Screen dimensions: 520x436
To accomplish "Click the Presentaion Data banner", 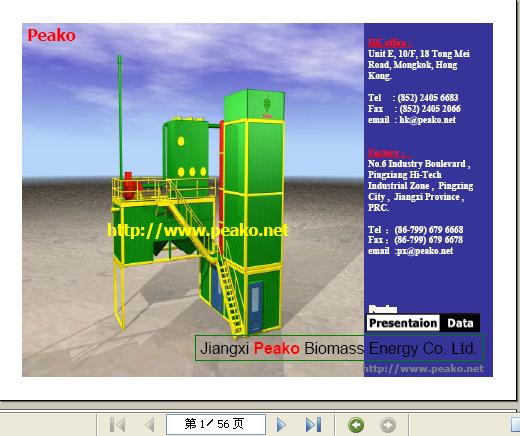I will click(423, 323).
